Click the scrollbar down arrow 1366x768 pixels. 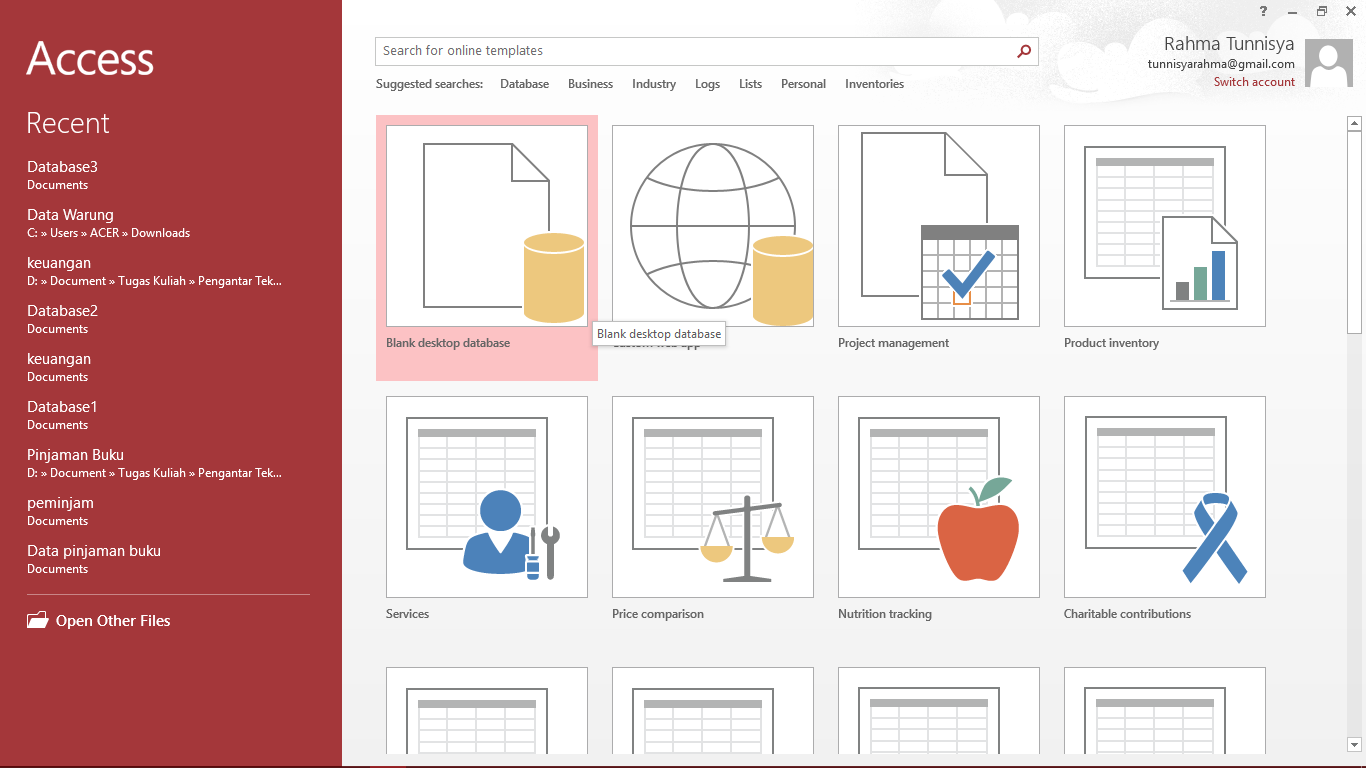pos(1355,744)
